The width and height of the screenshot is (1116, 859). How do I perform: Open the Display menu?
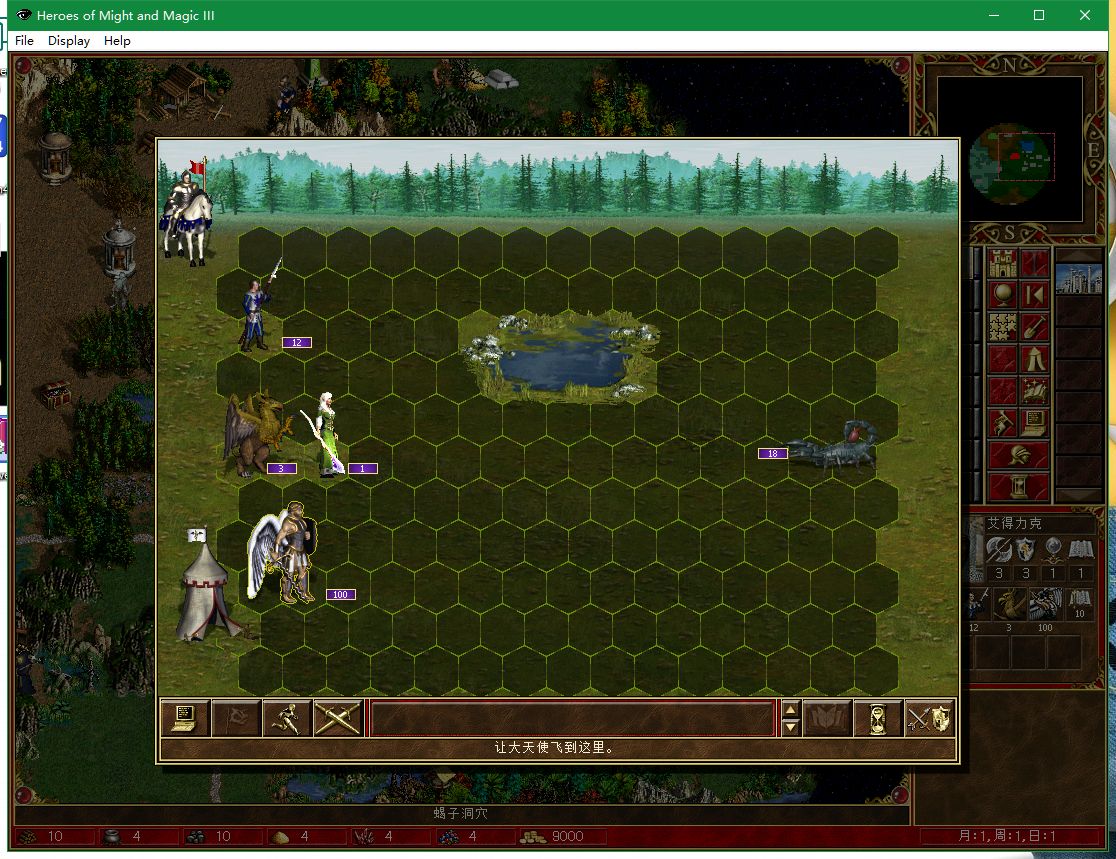(69, 41)
